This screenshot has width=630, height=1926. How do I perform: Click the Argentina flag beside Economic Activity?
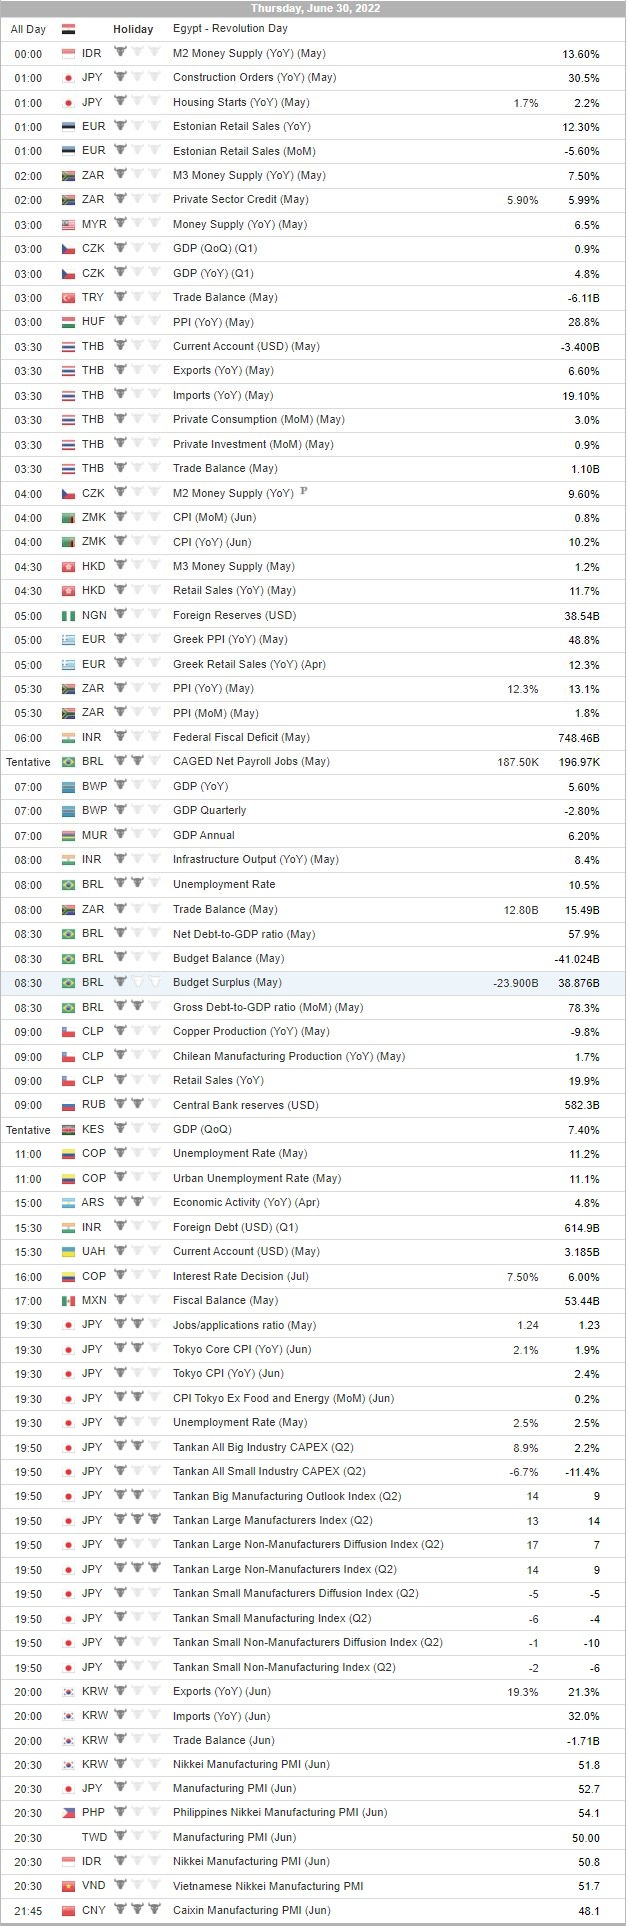(x=68, y=1203)
